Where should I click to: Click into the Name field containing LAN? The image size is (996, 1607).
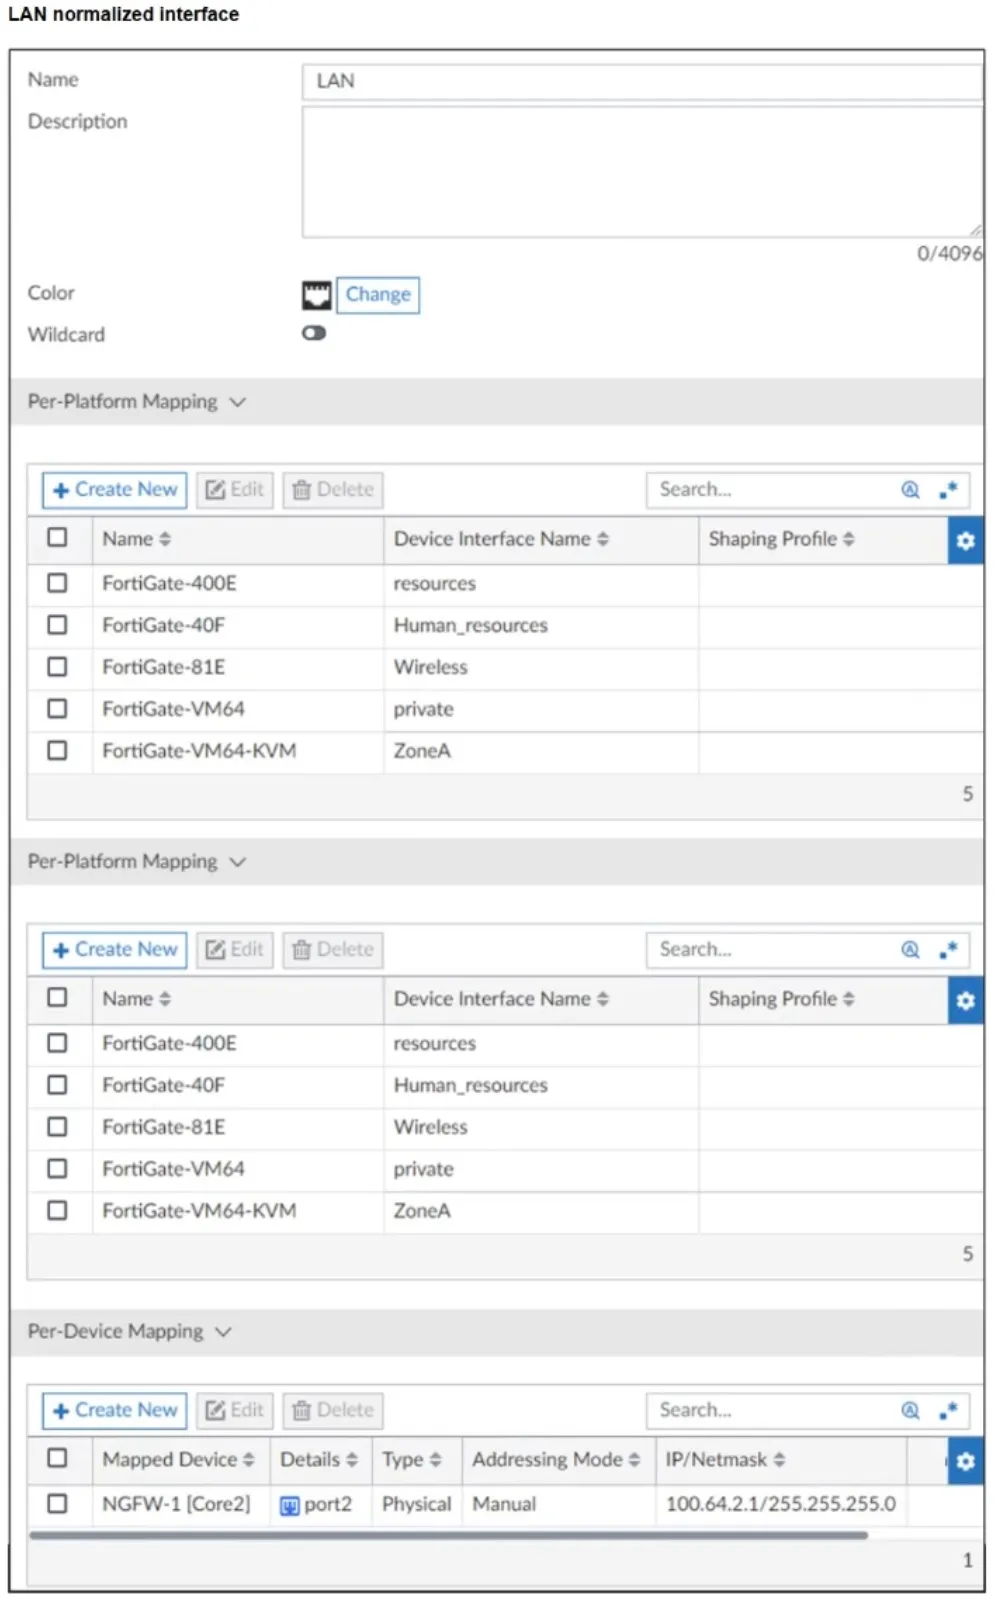pos(642,82)
